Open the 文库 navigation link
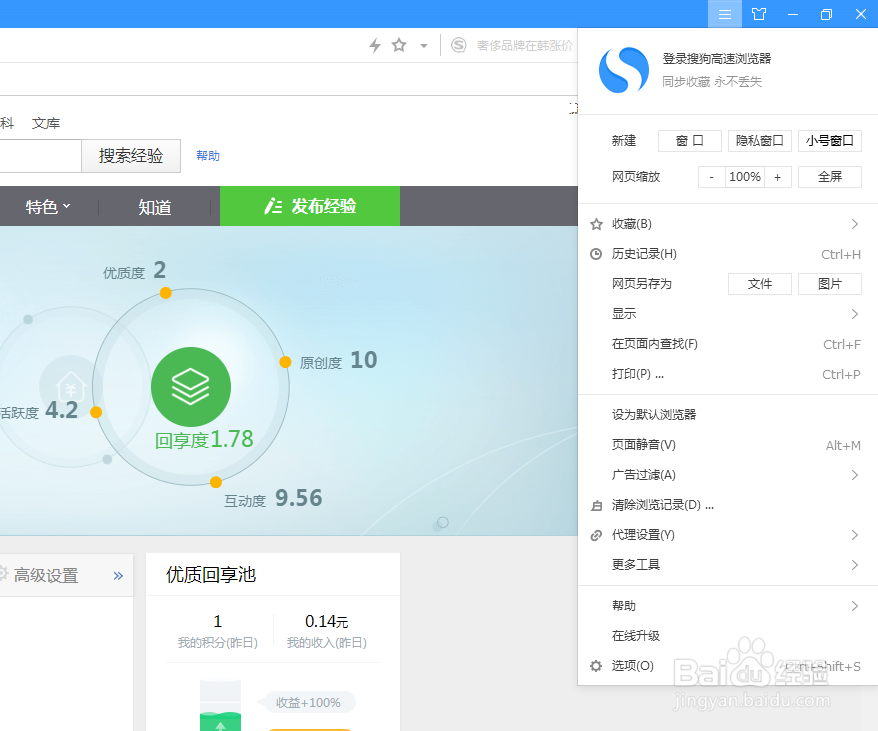 [46, 123]
